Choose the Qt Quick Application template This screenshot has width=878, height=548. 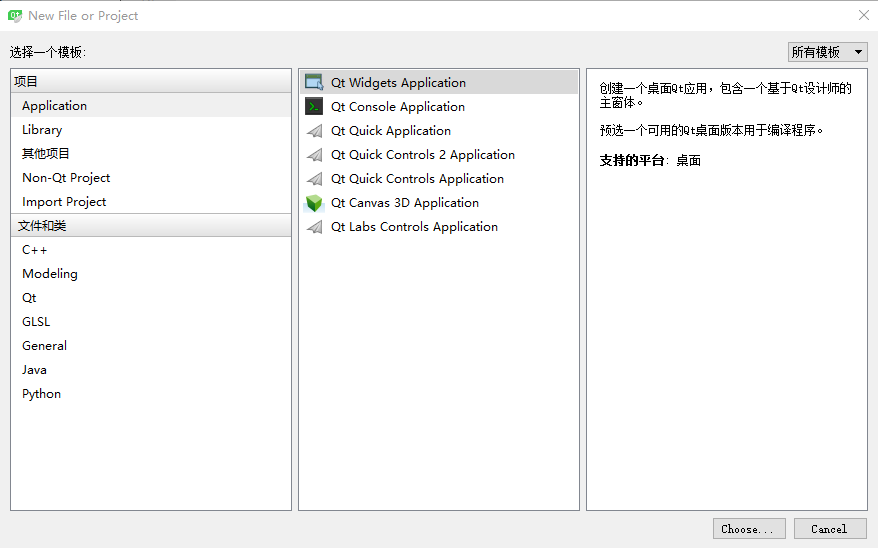pos(439,130)
